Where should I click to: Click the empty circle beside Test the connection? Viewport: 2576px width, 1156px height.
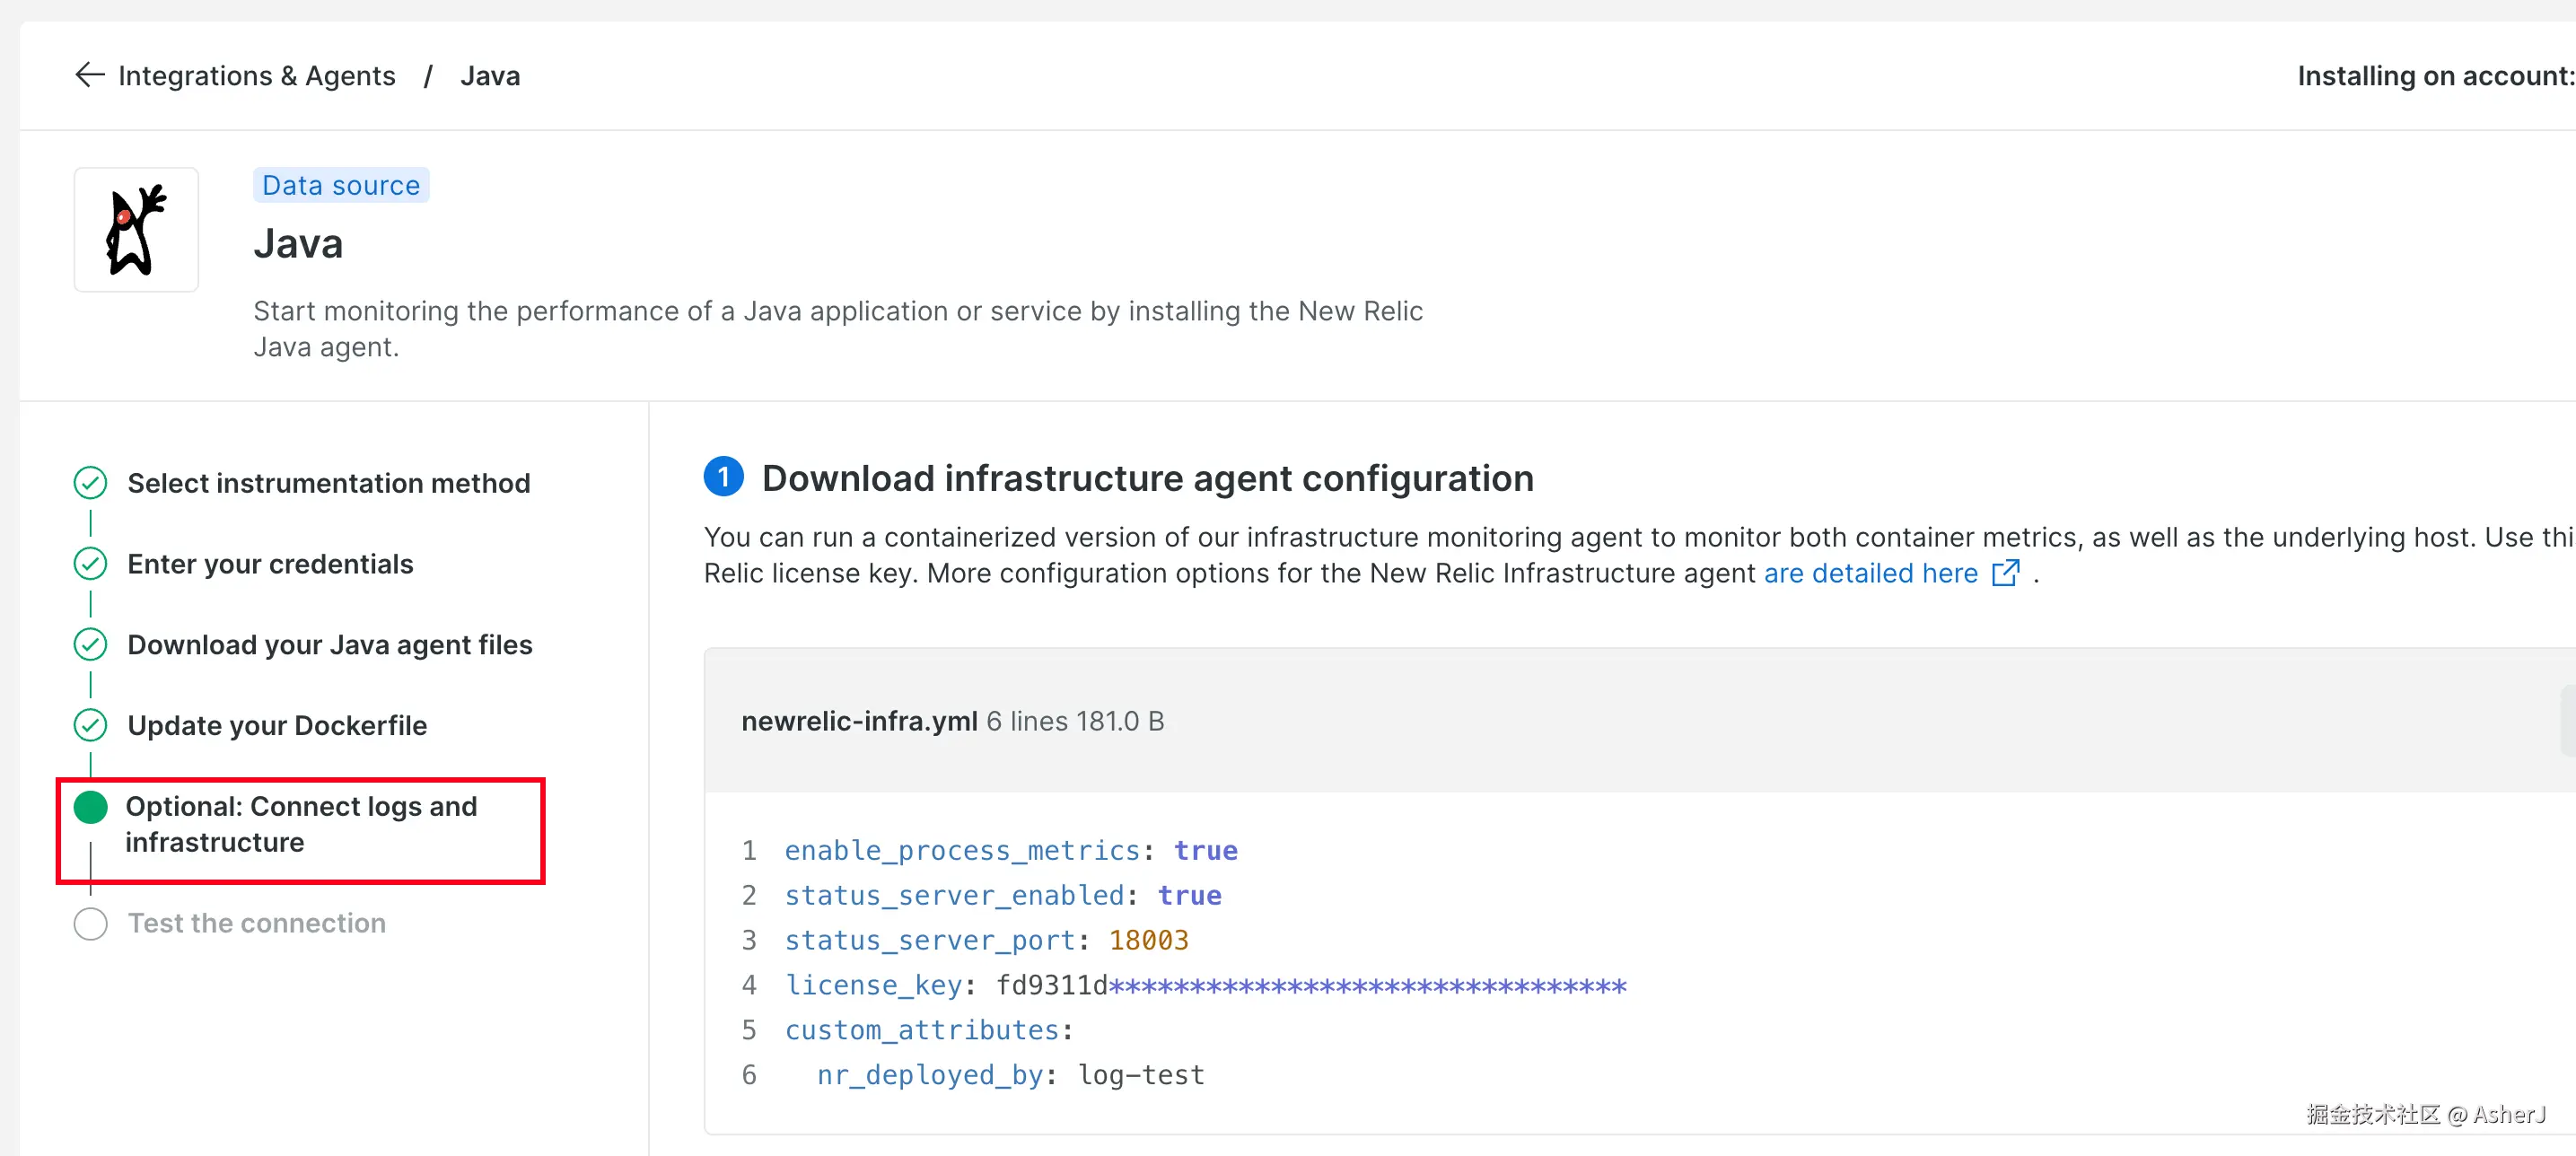[90, 923]
